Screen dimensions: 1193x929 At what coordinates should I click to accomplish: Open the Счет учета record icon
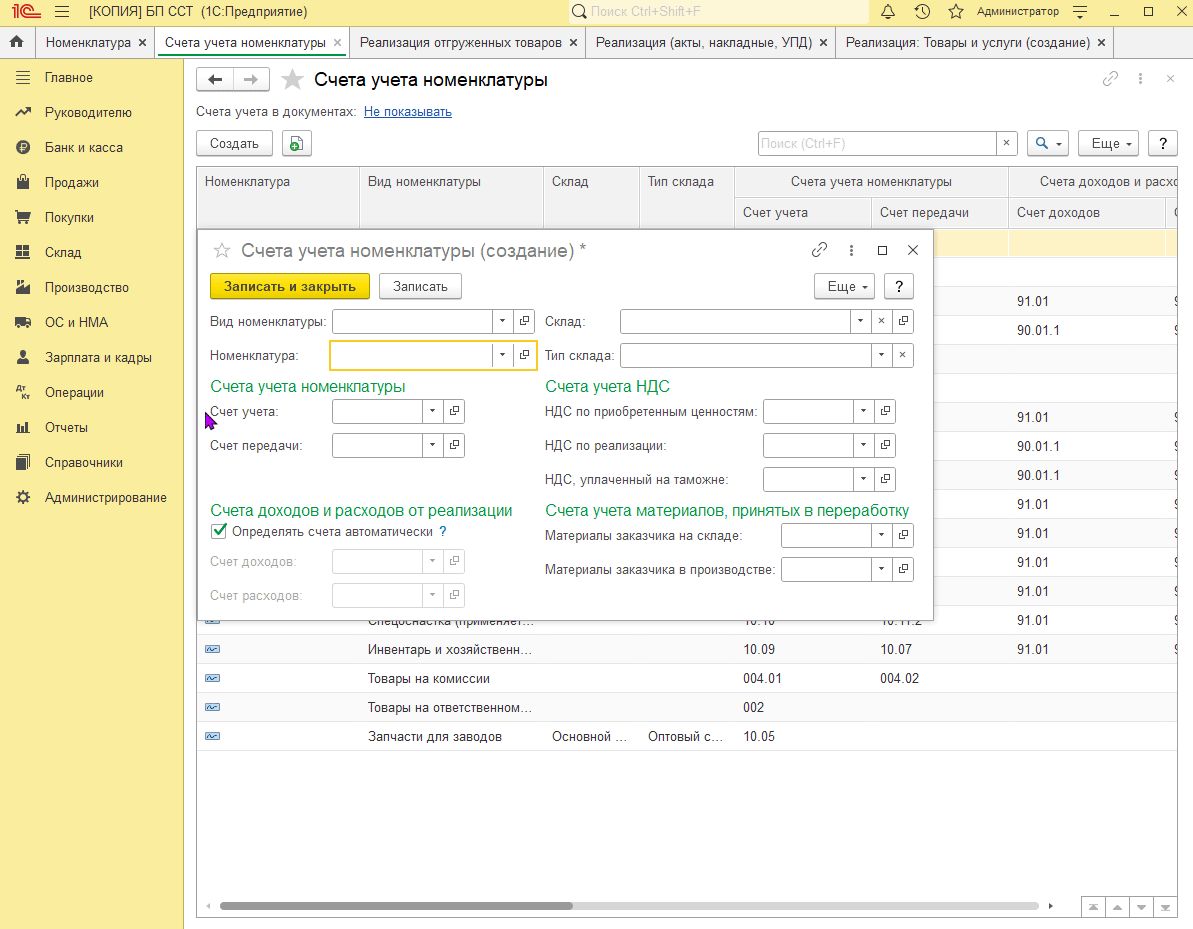(454, 411)
